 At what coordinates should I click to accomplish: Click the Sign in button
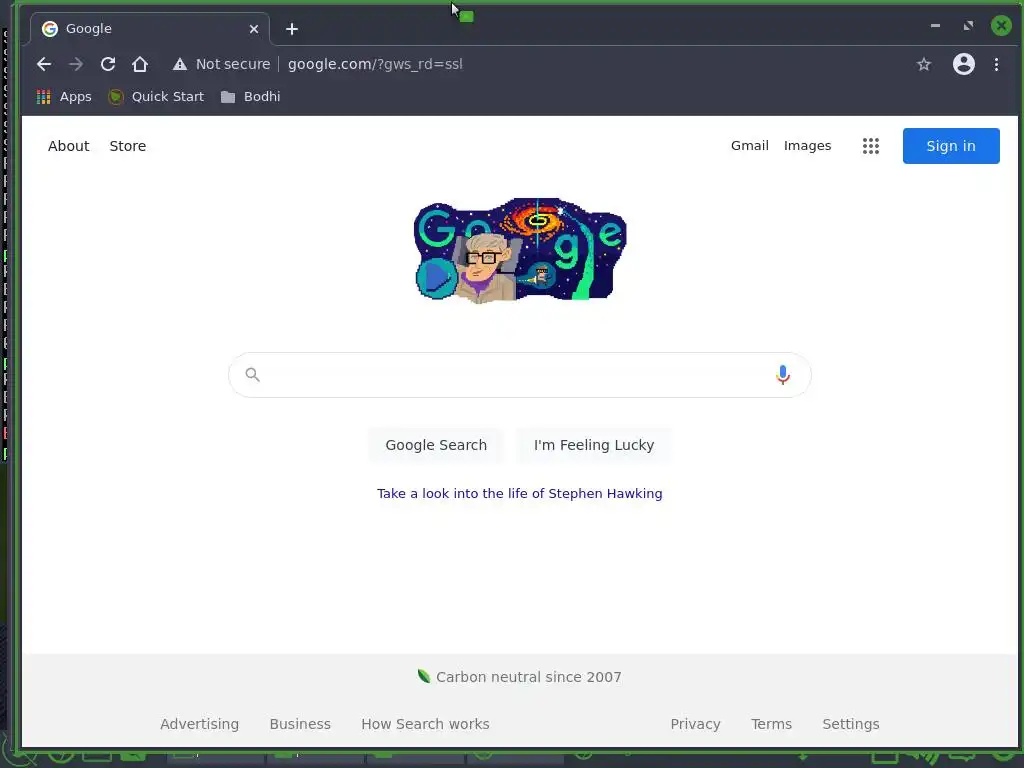coord(951,146)
